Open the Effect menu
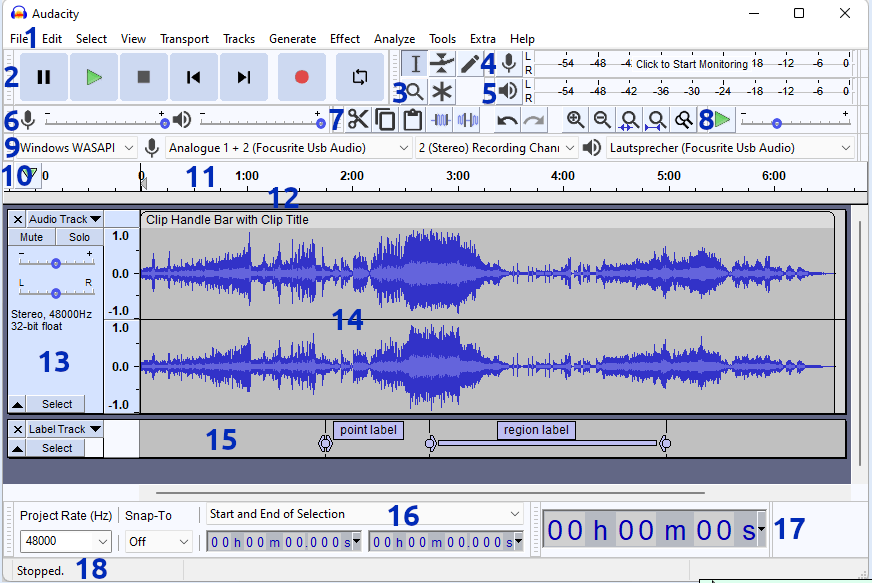872x583 pixels. coord(345,39)
